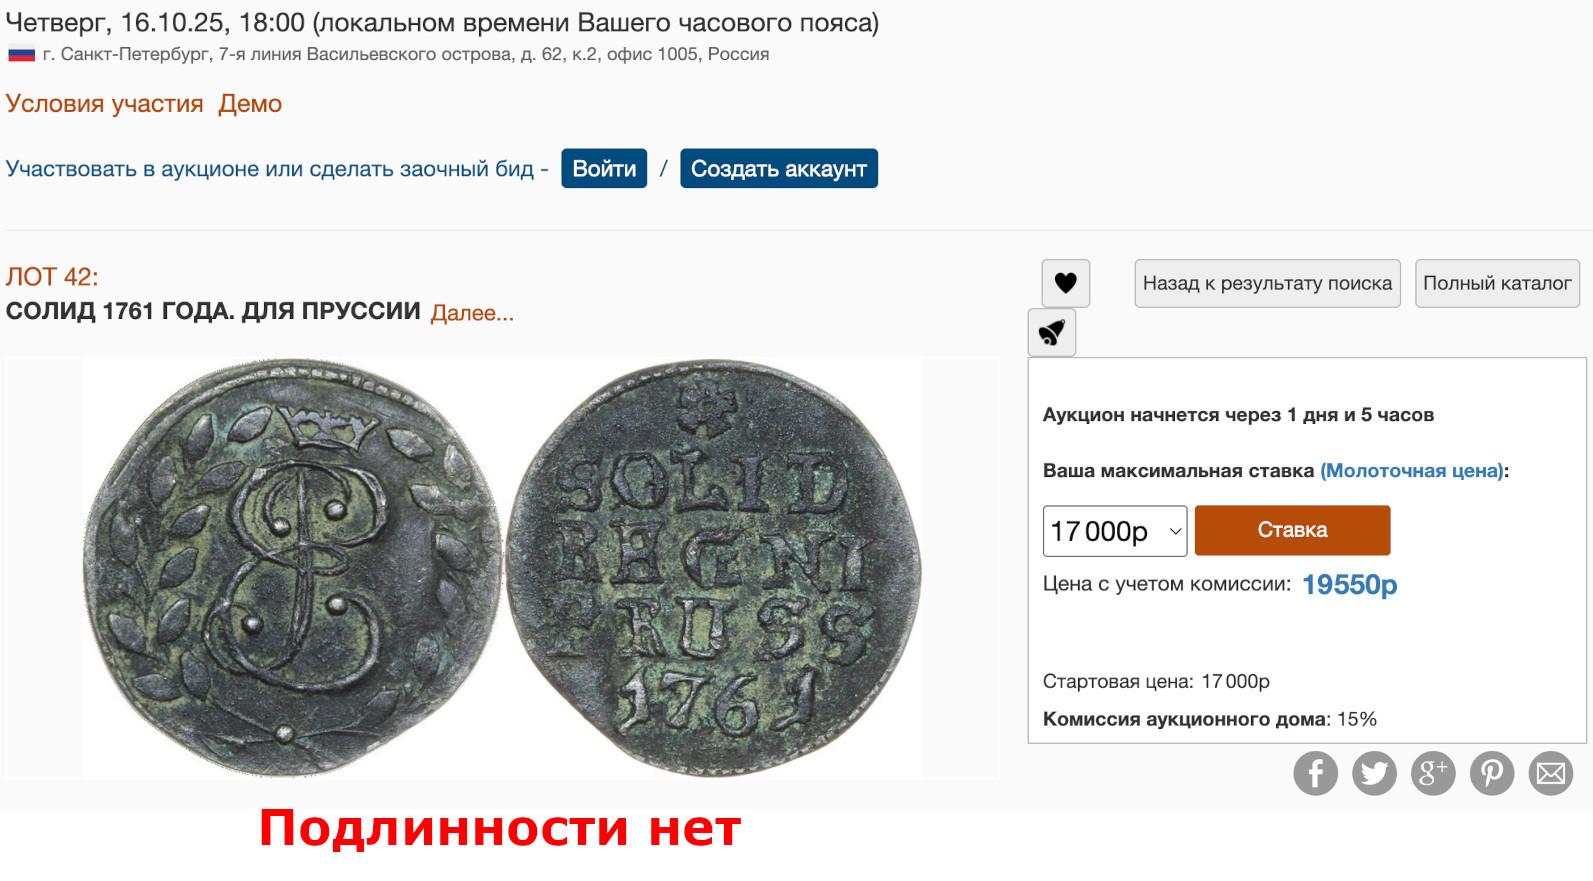Image resolution: width=1593 pixels, height=881 pixels.
Task: Click the coin reverse SOLID REGNI PRUSS image
Action: pos(713,569)
